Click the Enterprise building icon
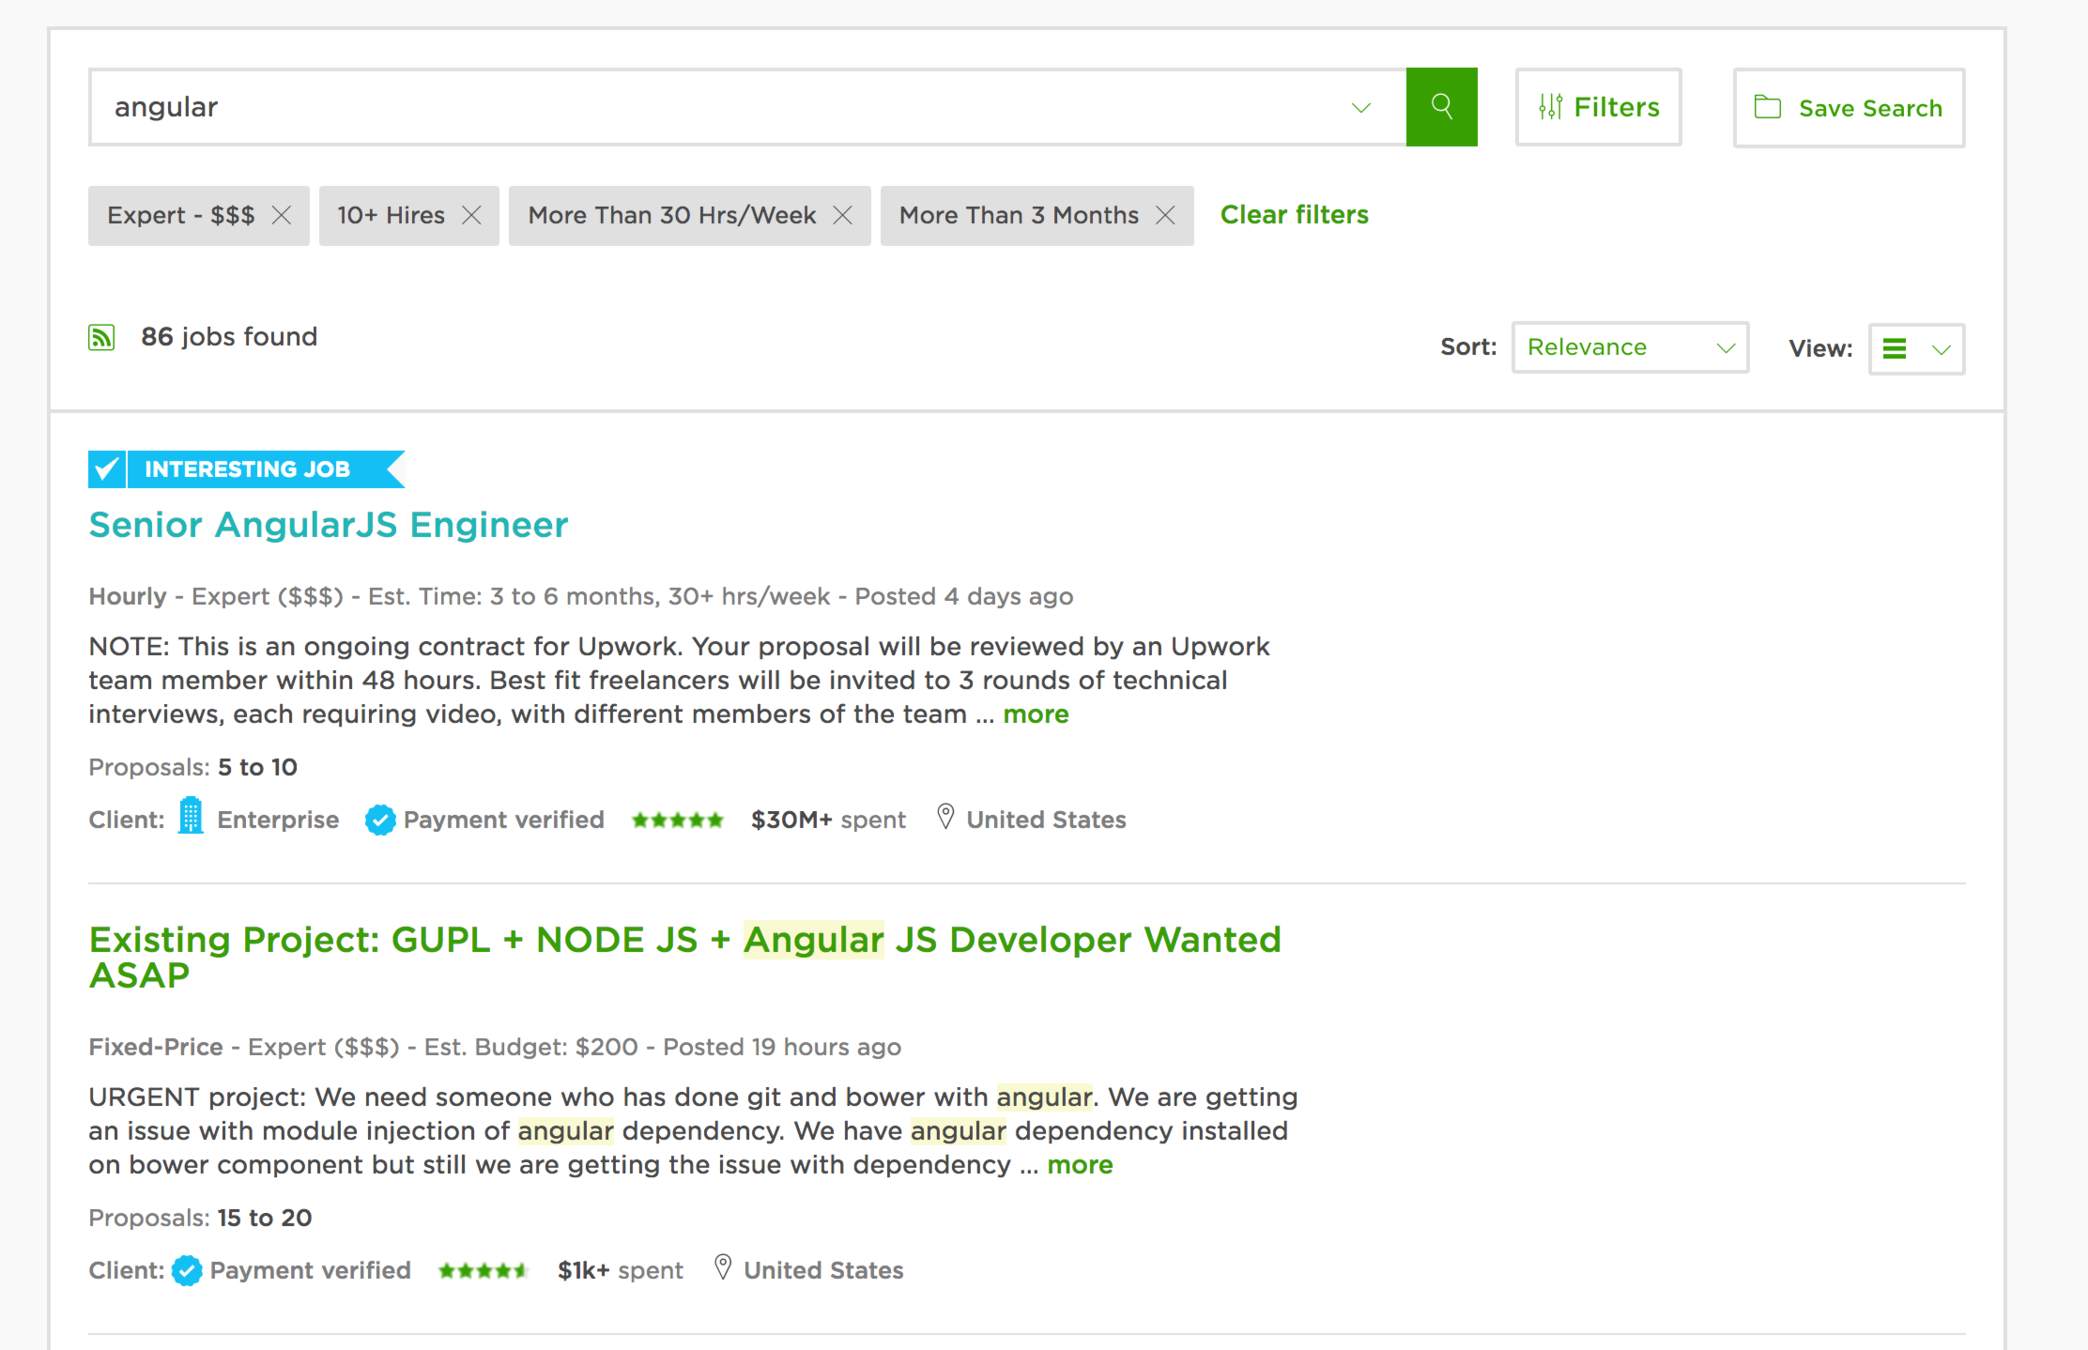The width and height of the screenshot is (2088, 1350). [191, 817]
